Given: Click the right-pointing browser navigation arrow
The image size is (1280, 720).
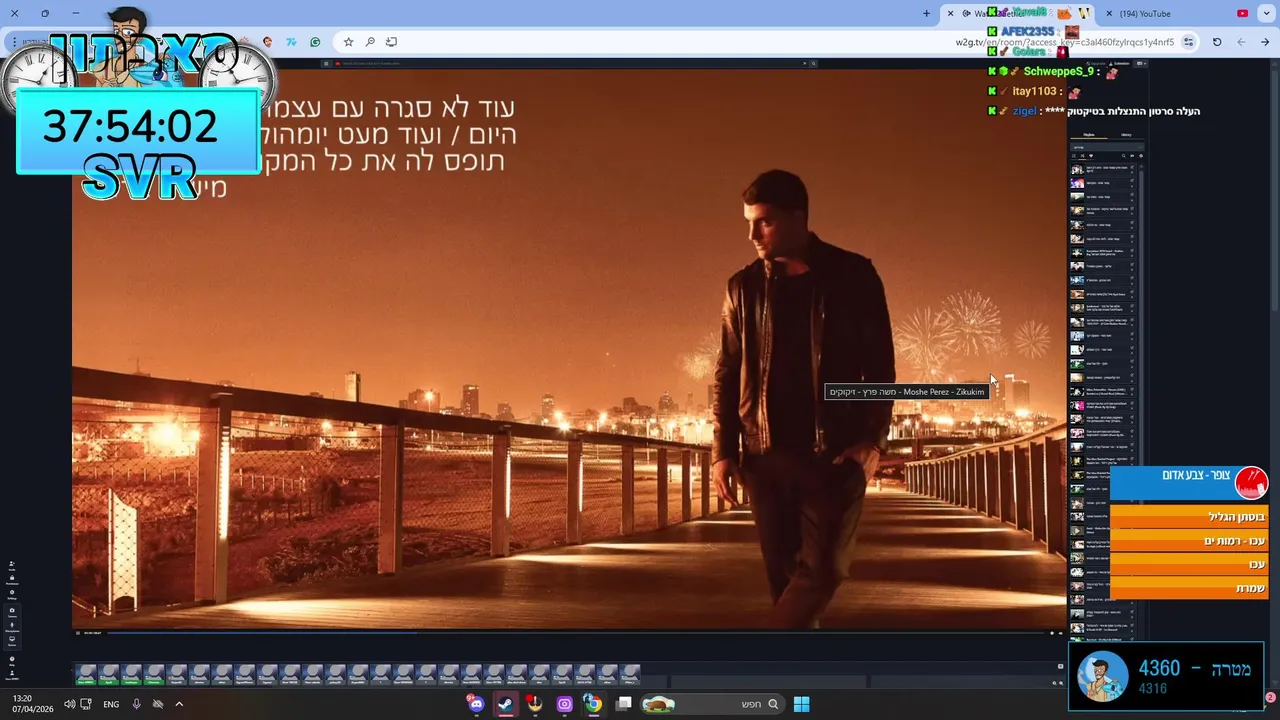Looking at the screenshot, I should (1265, 42).
